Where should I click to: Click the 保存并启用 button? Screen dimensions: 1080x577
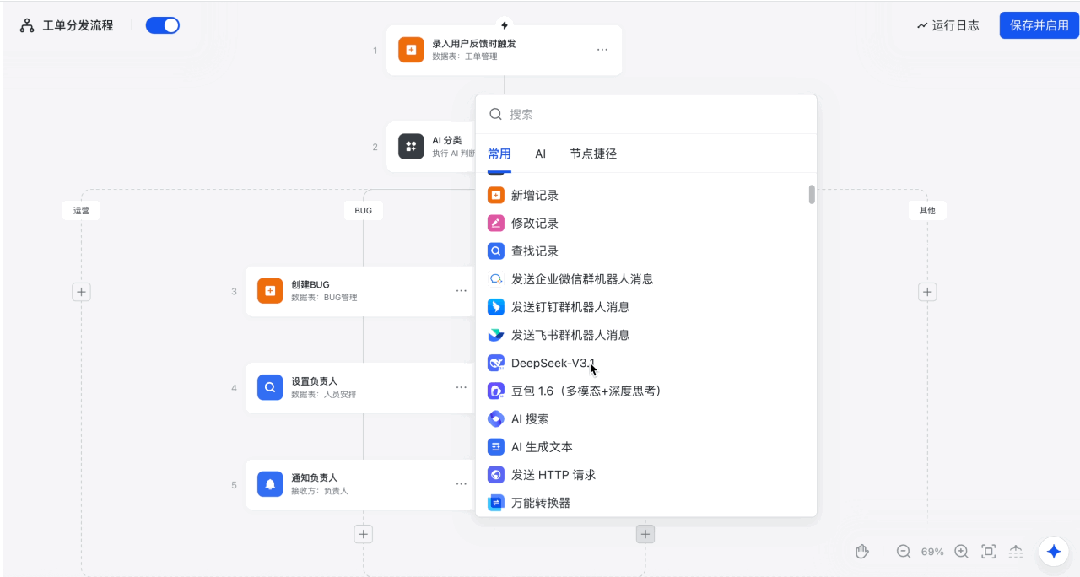tap(1039, 25)
